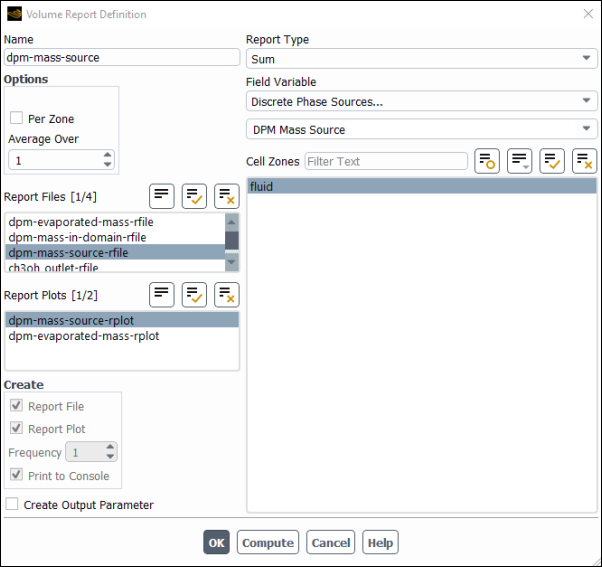
Task: Toggle tree view for Cell Zones
Action: click(x=487, y=161)
